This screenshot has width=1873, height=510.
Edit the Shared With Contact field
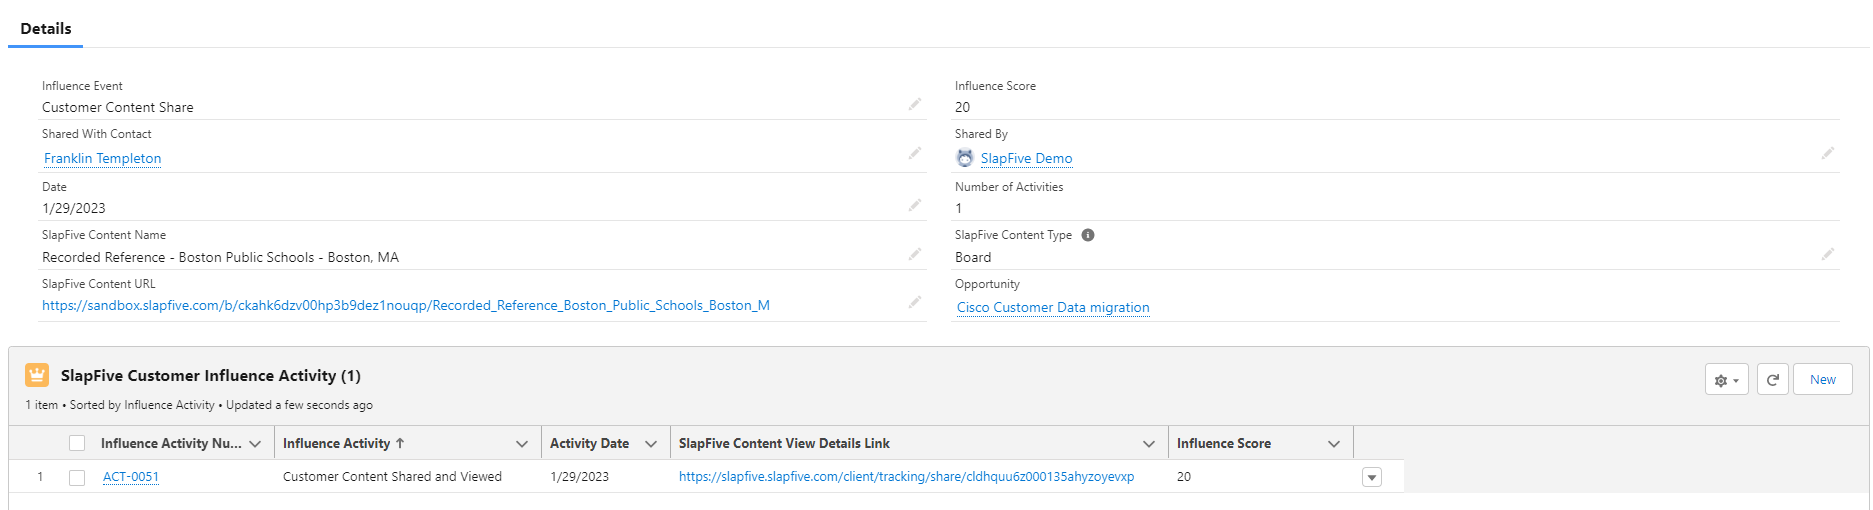[x=914, y=154]
